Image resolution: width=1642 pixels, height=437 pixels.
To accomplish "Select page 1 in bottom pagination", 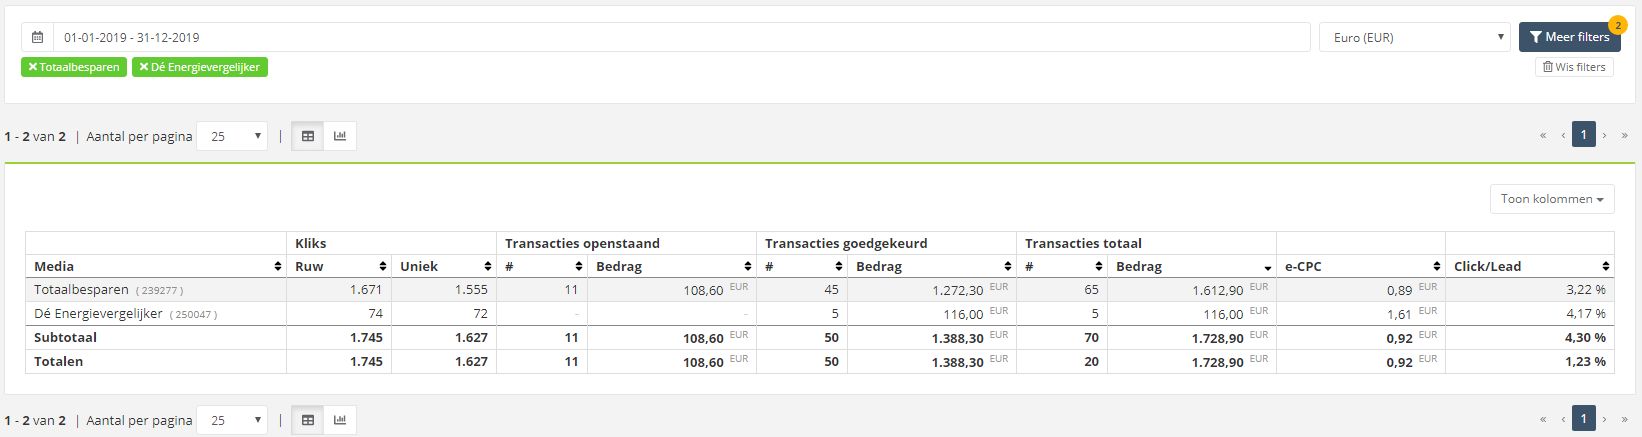I will pos(1584,418).
